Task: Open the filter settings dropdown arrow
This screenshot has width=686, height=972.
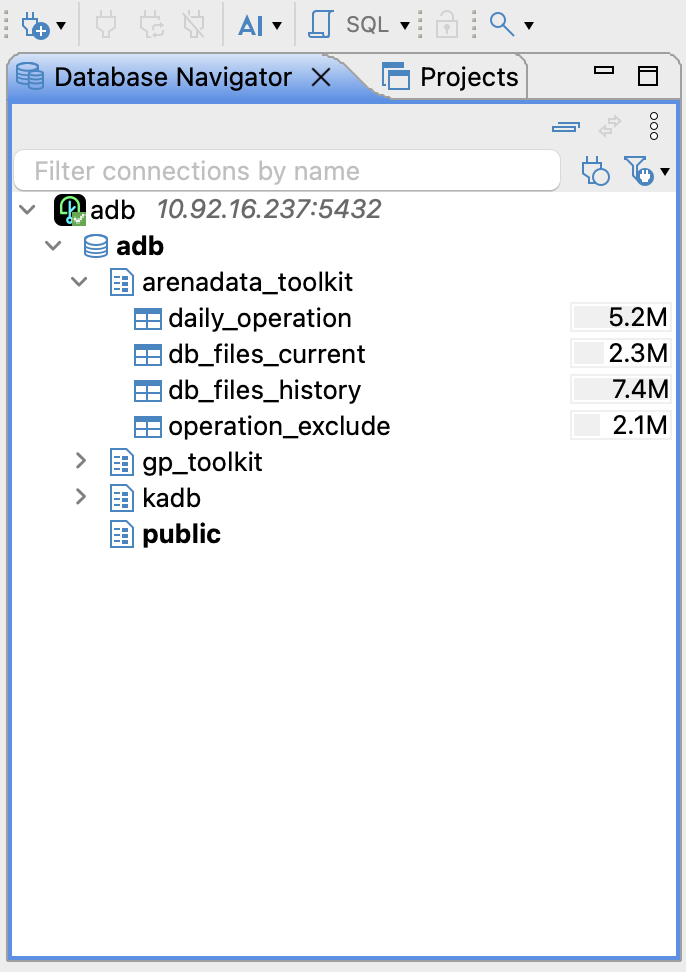Action: tap(663, 172)
